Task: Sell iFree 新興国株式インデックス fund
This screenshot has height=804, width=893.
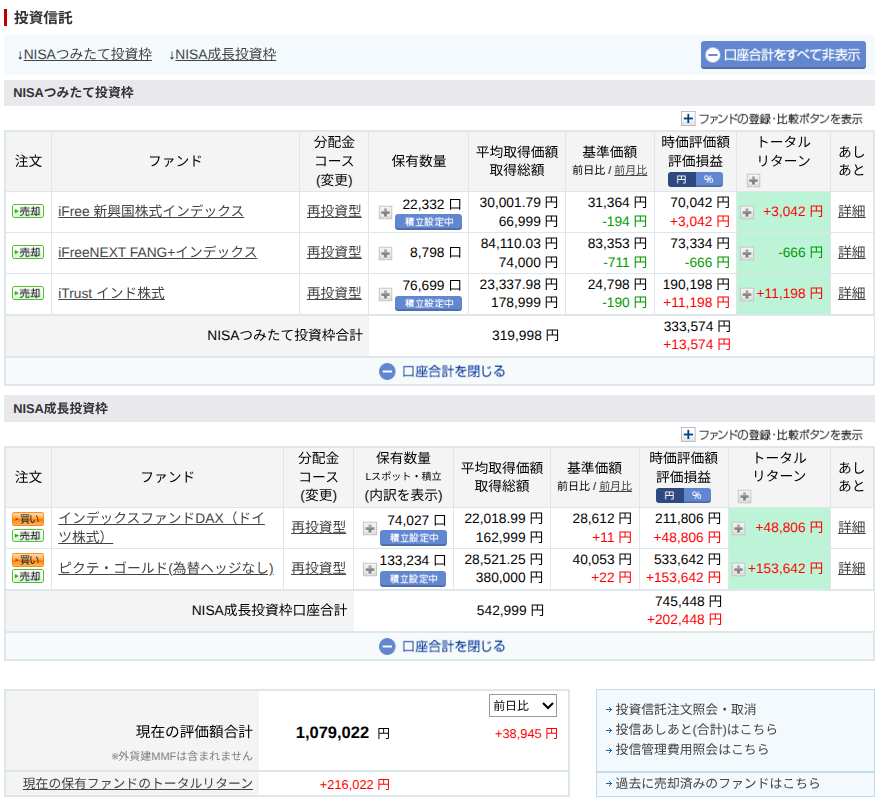Action: [x=28, y=211]
